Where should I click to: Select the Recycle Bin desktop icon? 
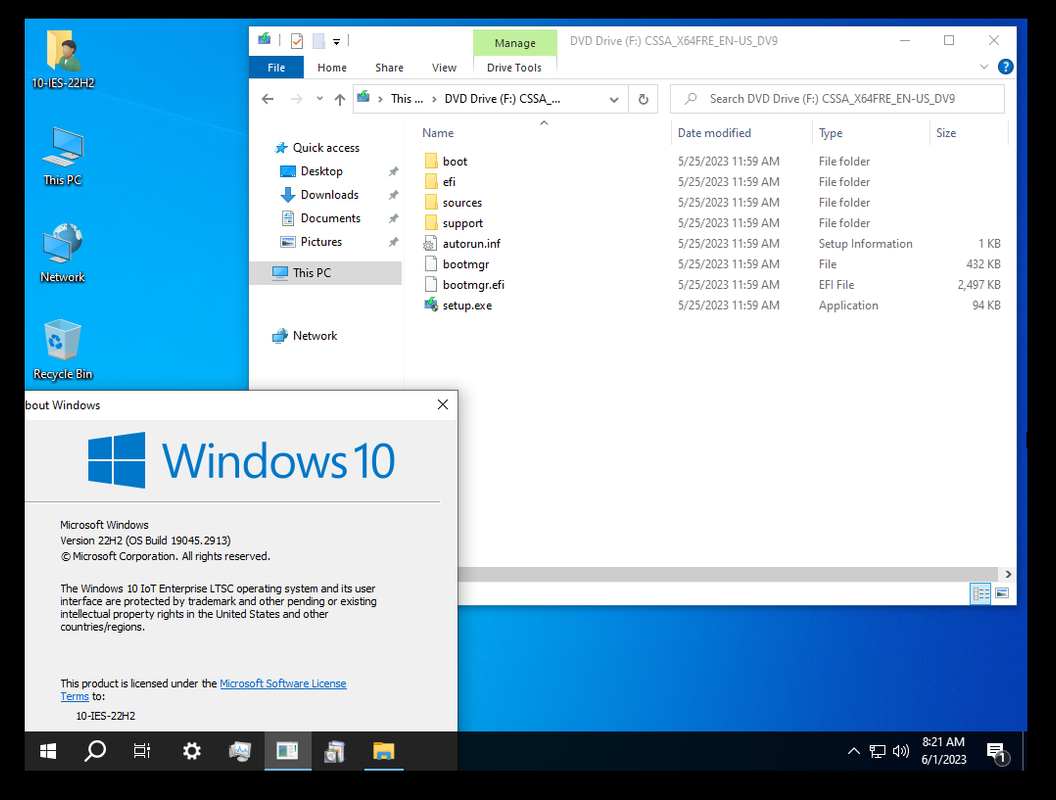pyautogui.click(x=63, y=350)
